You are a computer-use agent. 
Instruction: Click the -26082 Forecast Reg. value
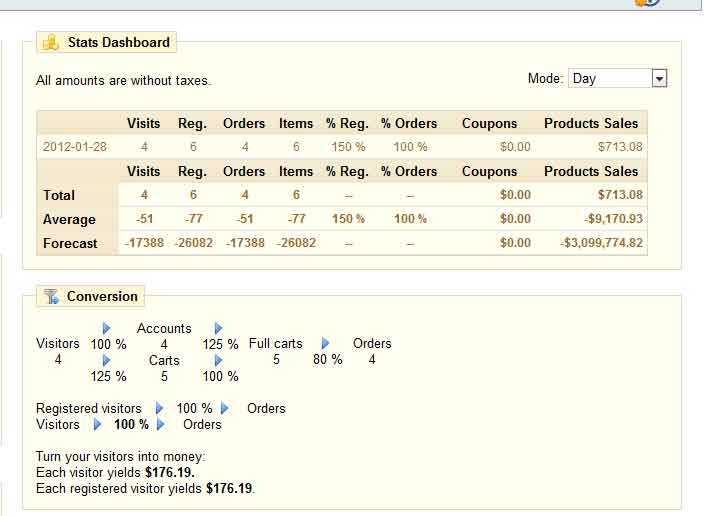coord(193,243)
